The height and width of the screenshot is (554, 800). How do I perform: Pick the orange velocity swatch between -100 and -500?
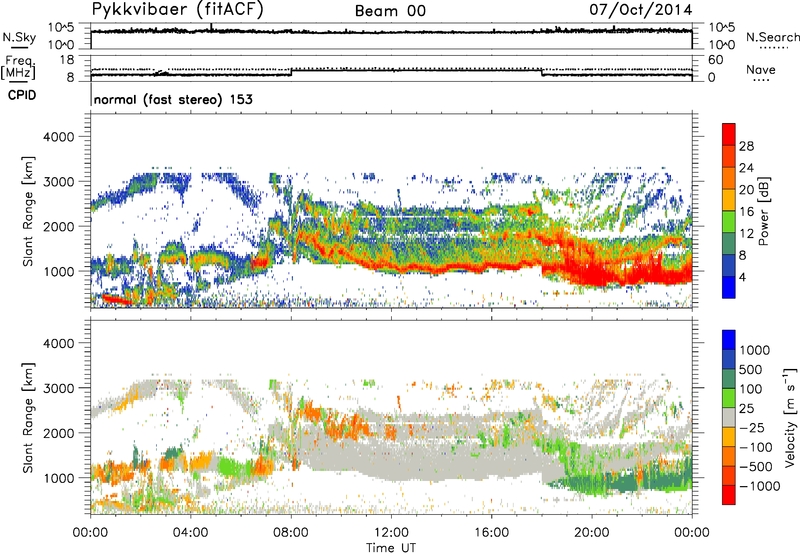coord(729,456)
